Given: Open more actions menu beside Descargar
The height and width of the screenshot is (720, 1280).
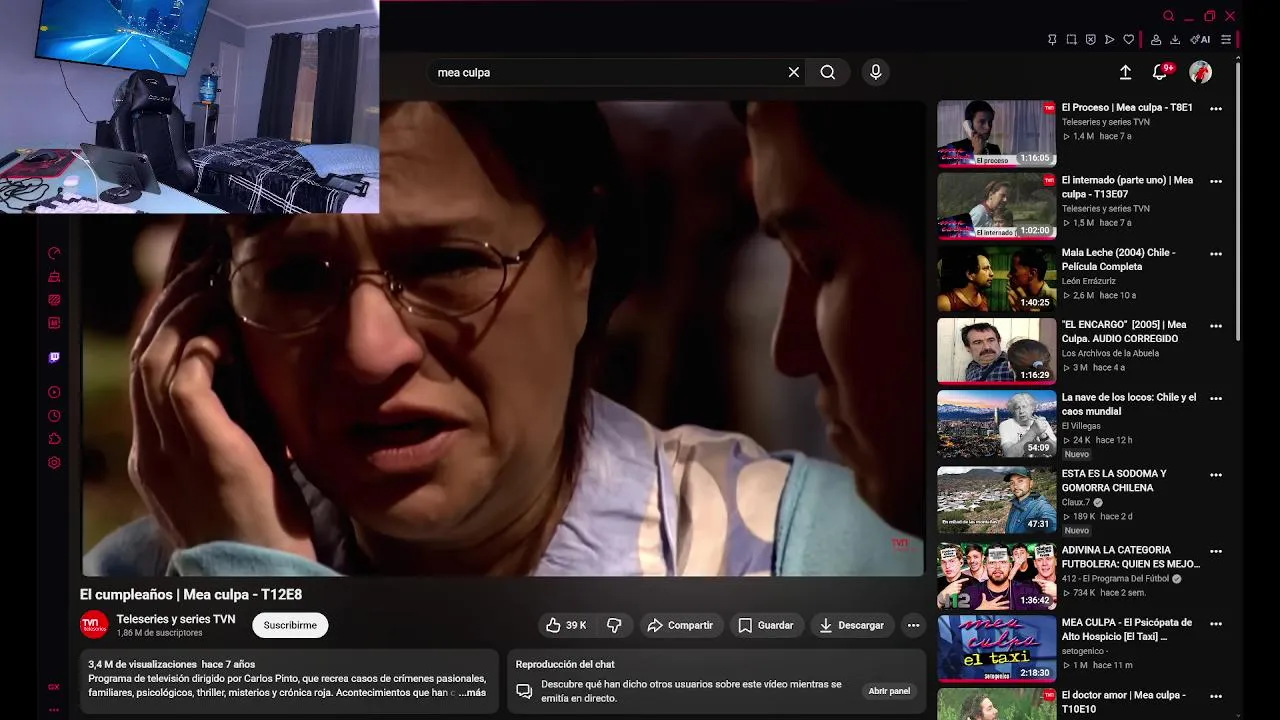Looking at the screenshot, I should [913, 625].
